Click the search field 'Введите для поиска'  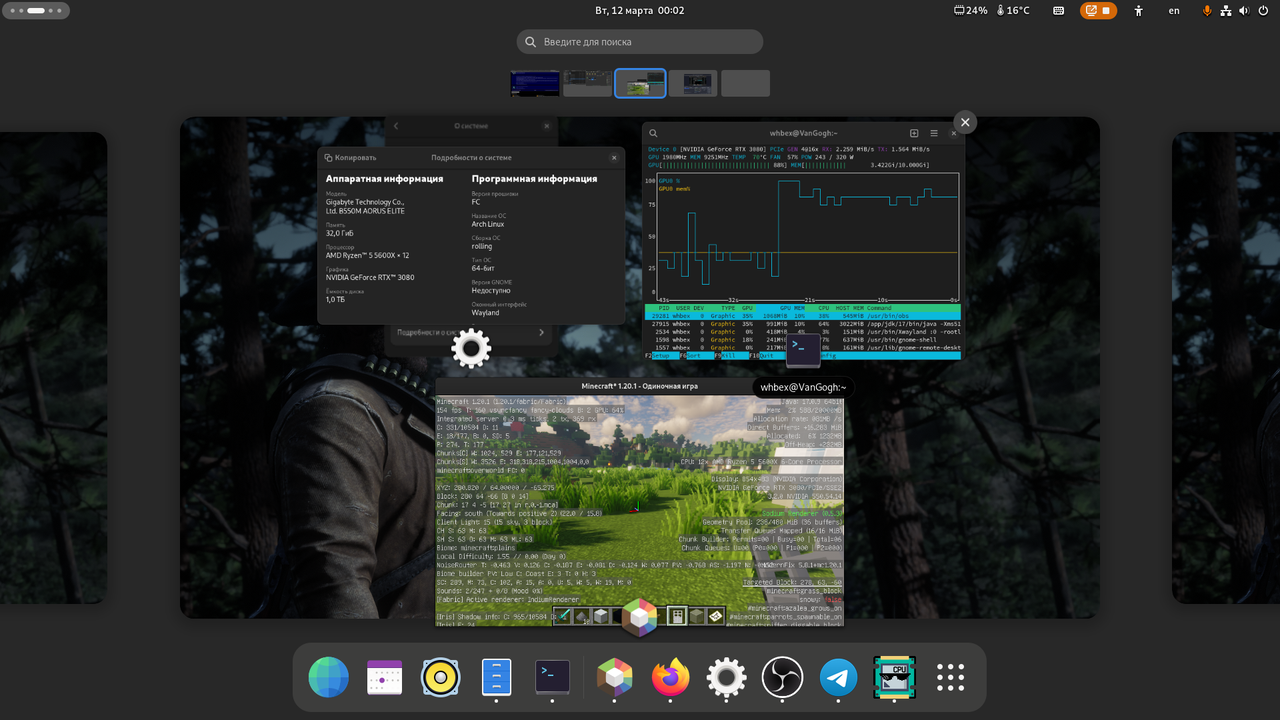click(640, 42)
